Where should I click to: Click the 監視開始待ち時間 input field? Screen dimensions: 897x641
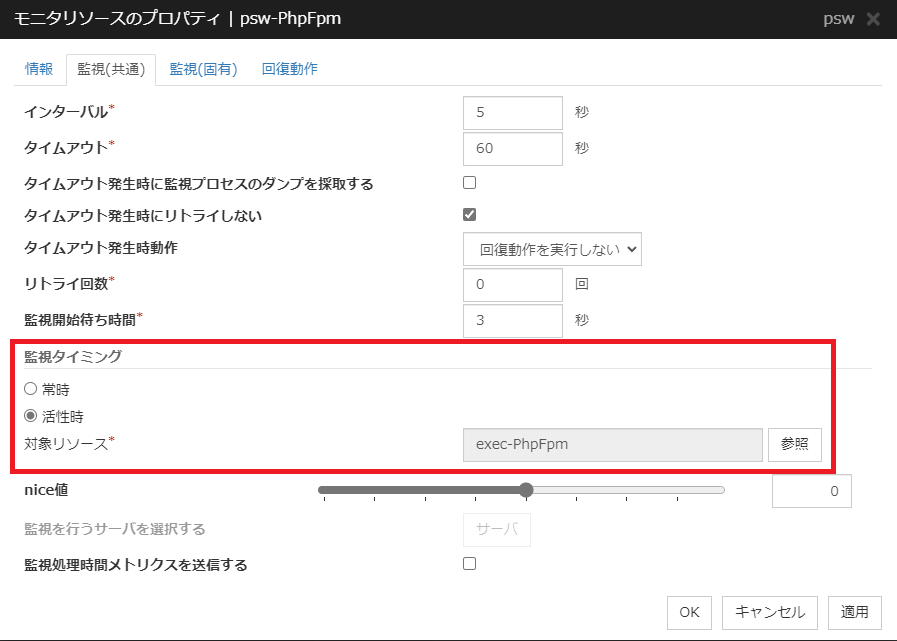click(513, 321)
